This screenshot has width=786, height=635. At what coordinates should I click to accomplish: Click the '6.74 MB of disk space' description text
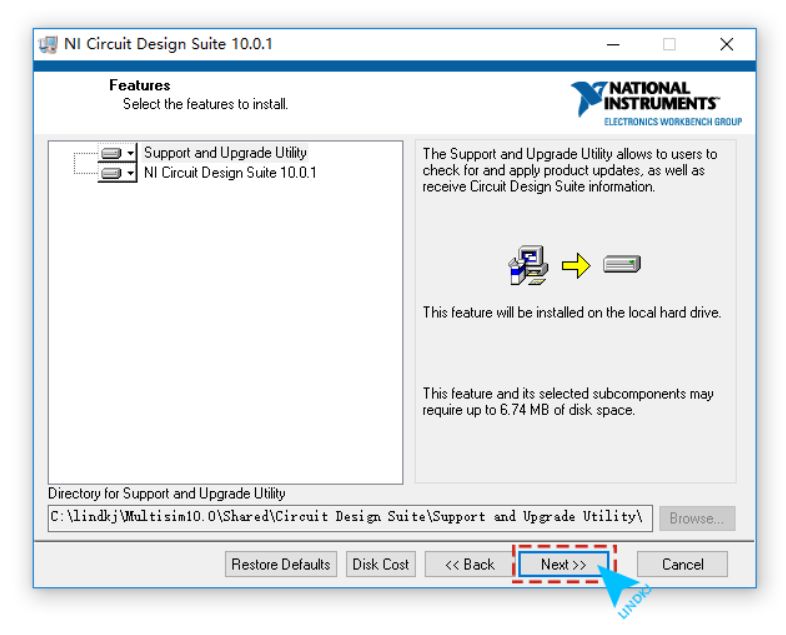tap(567, 410)
